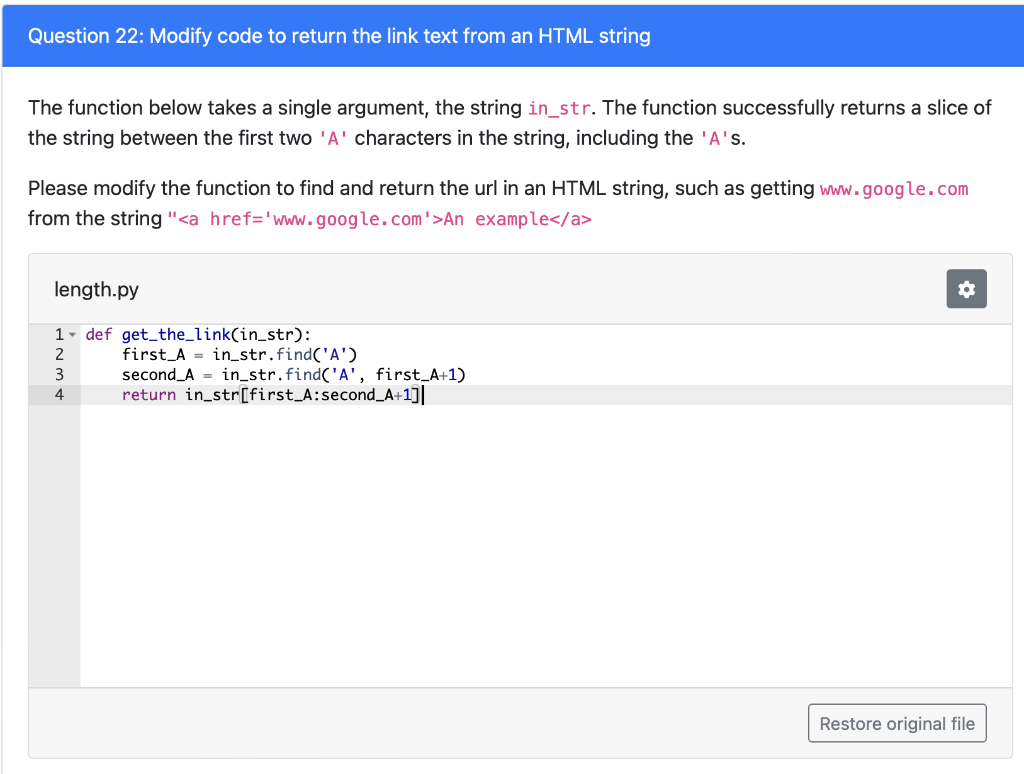Select the highlighted www.google.com text
Screen dimensions: 1024x774
[893, 190]
